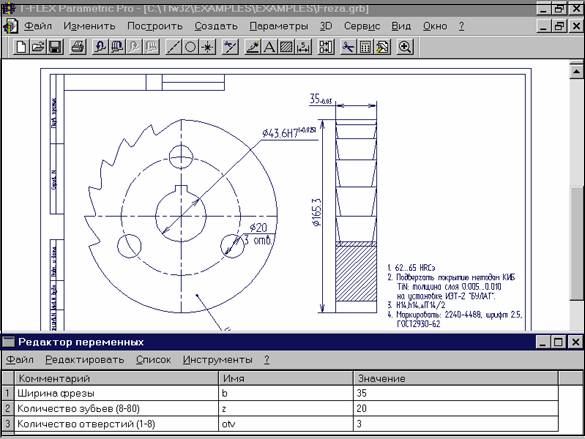Click the icon right of Undo
Viewport: 585px width, 439px height.
coord(117,47)
